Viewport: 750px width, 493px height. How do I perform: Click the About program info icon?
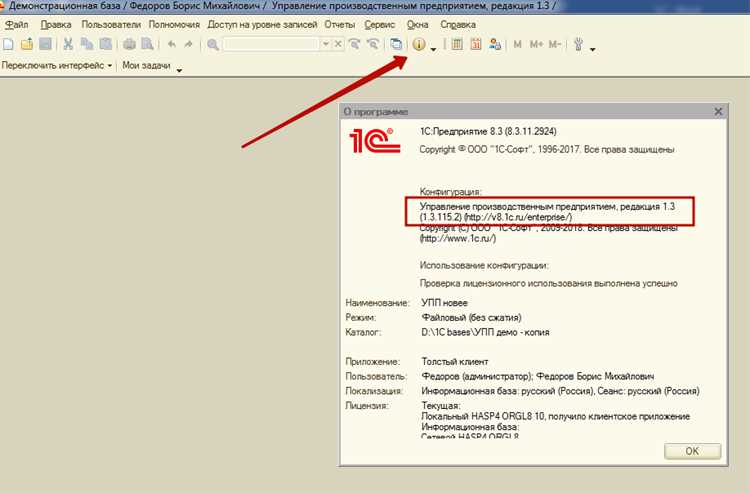[419, 44]
